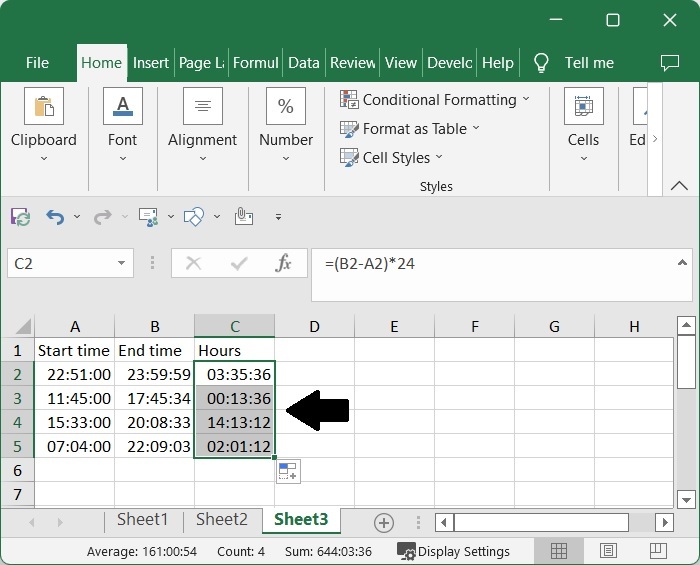This screenshot has width=700, height=565.
Task: Open the undo history dropdown
Action: click(77, 217)
